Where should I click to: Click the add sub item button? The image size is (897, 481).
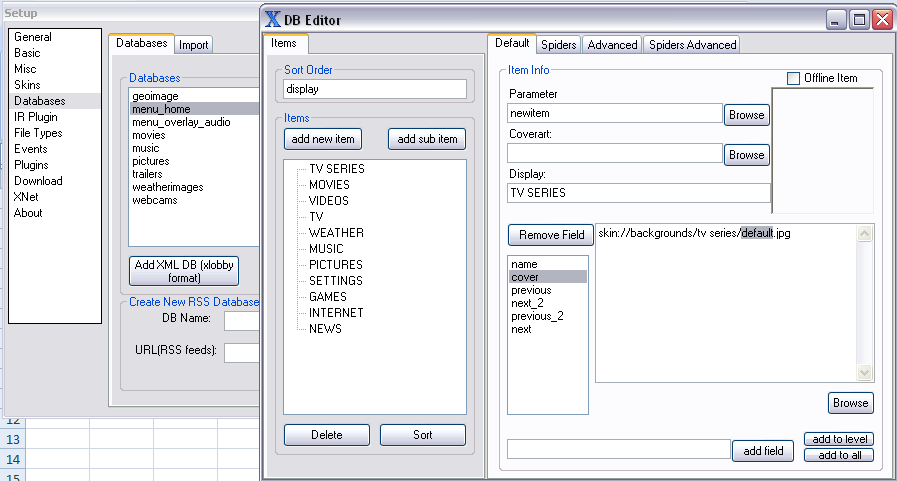(427, 139)
